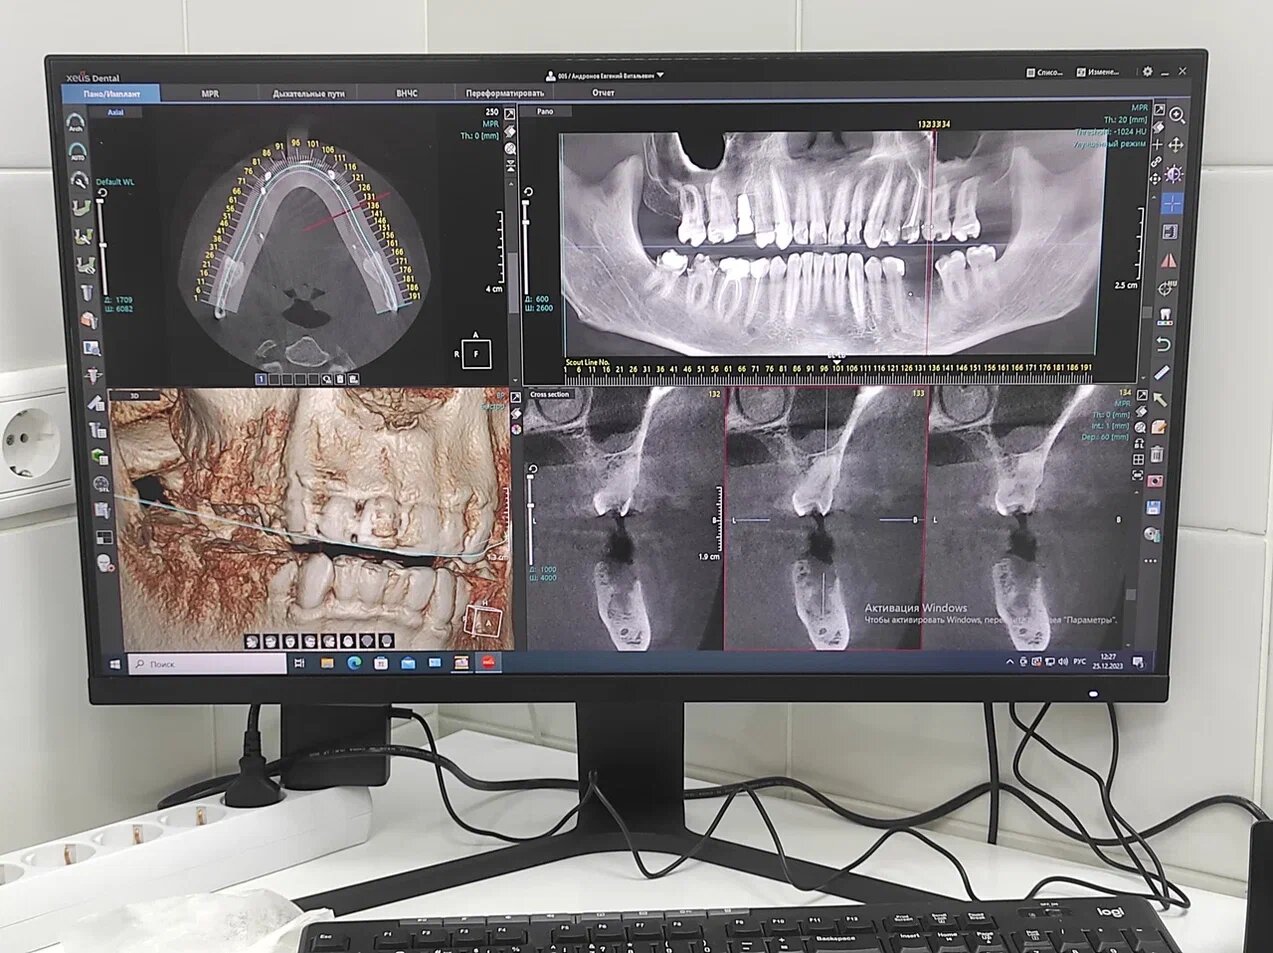The height and width of the screenshot is (953, 1273).
Task: Click the trash delete icon
Action: (1157, 454)
